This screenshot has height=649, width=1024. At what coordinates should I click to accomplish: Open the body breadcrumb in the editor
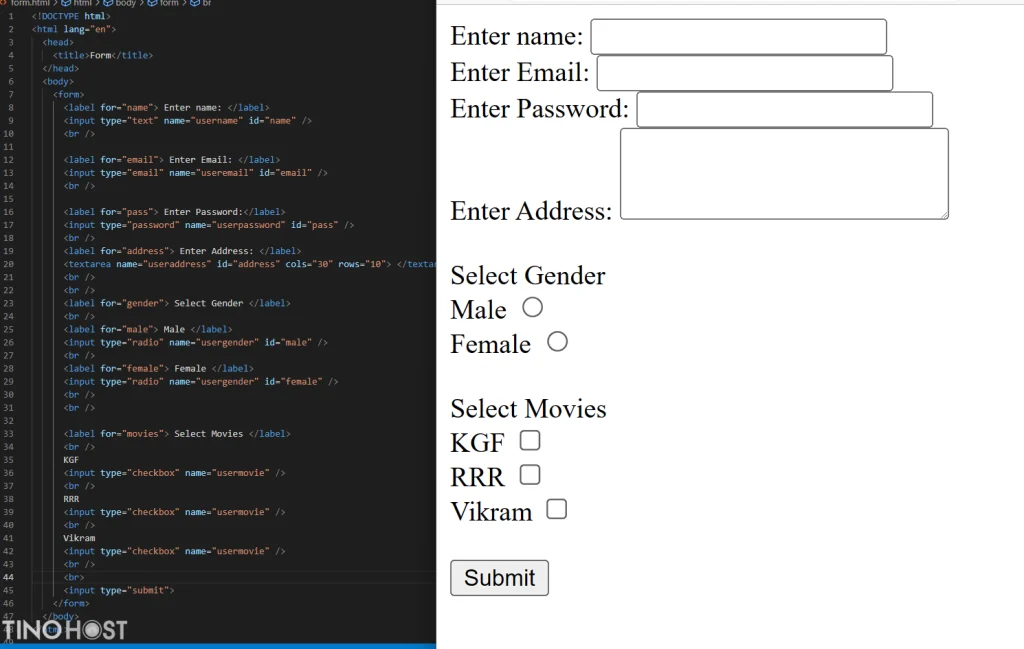pos(120,3)
